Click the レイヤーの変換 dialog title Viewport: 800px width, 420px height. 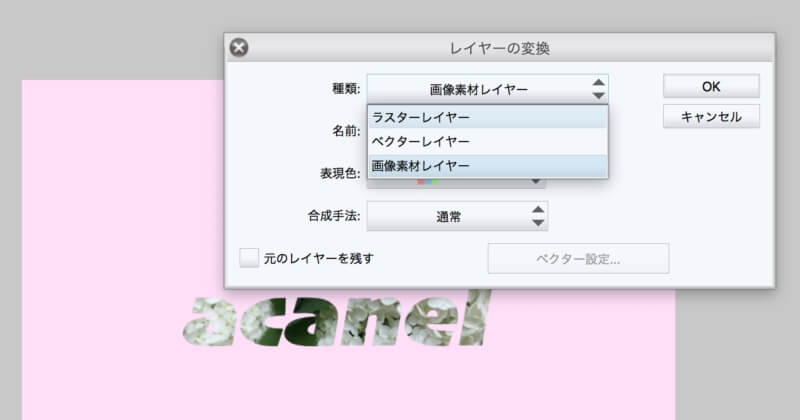tap(499, 48)
